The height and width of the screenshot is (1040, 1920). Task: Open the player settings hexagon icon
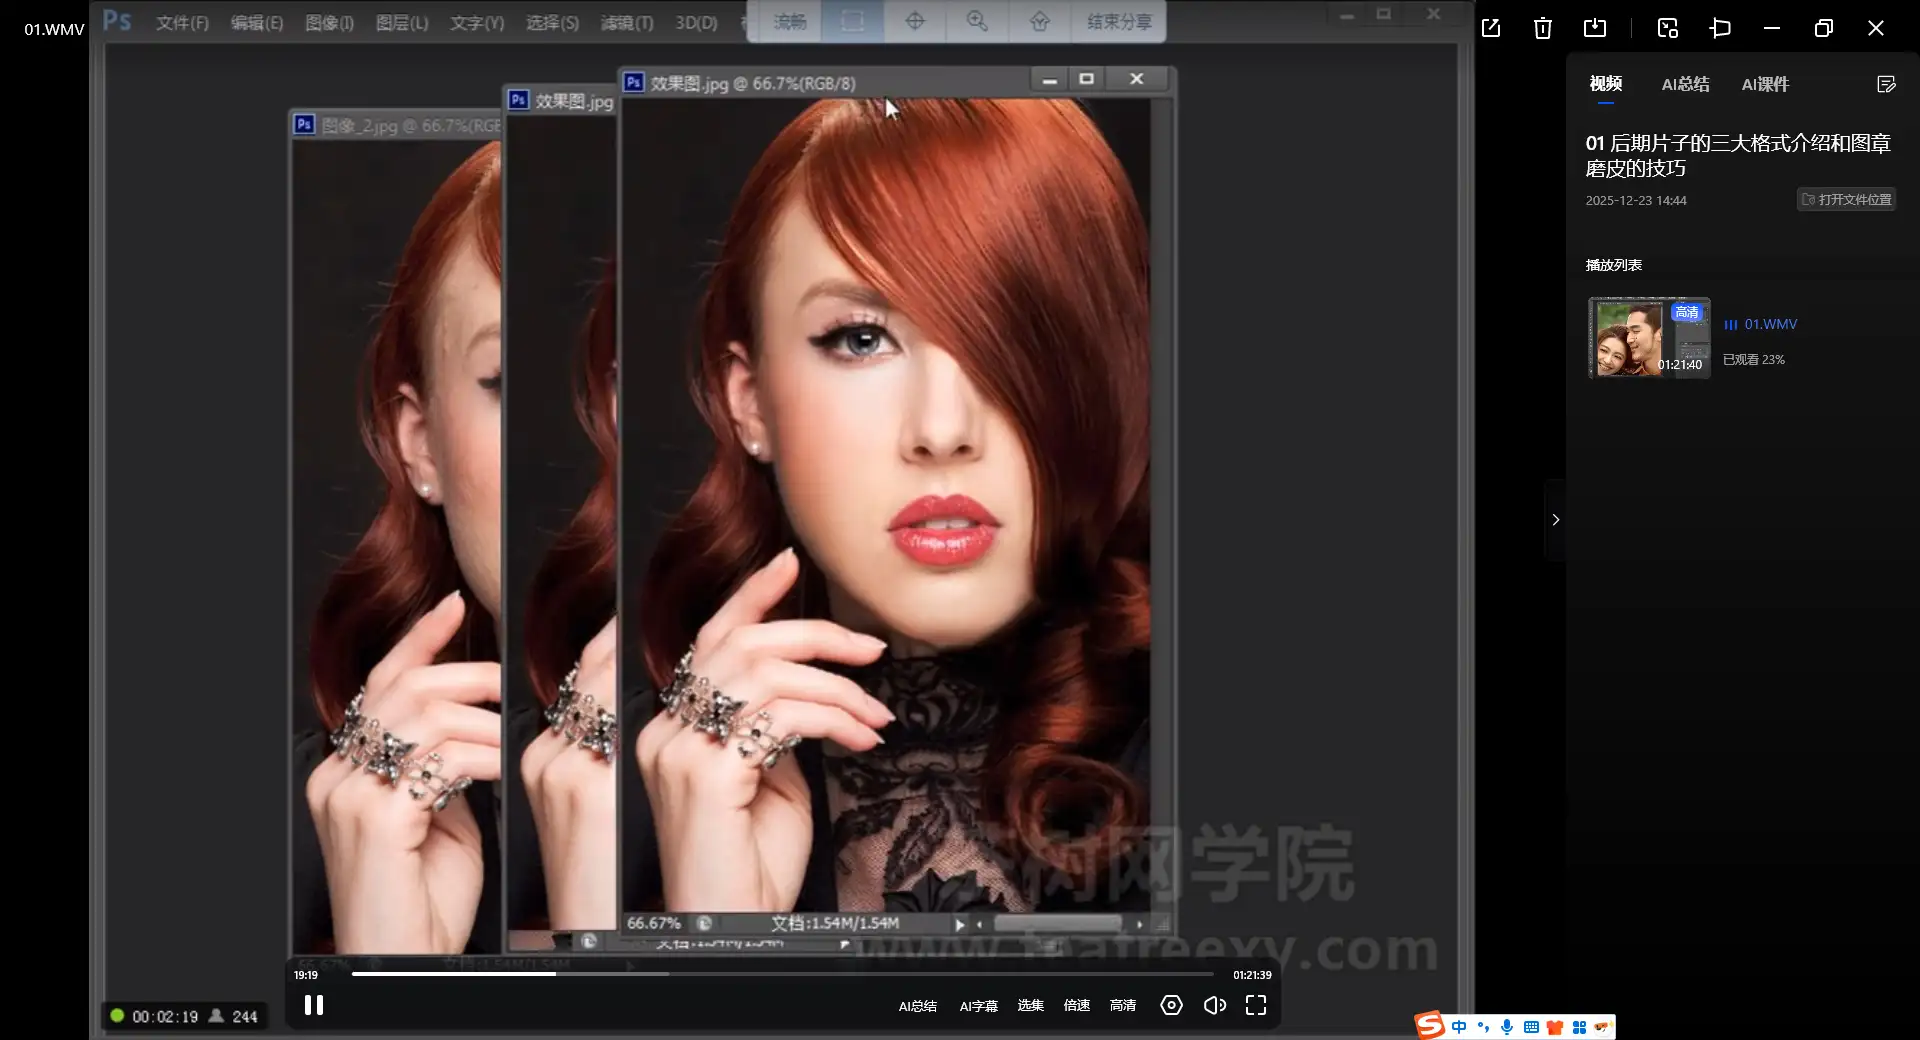point(1171,1005)
